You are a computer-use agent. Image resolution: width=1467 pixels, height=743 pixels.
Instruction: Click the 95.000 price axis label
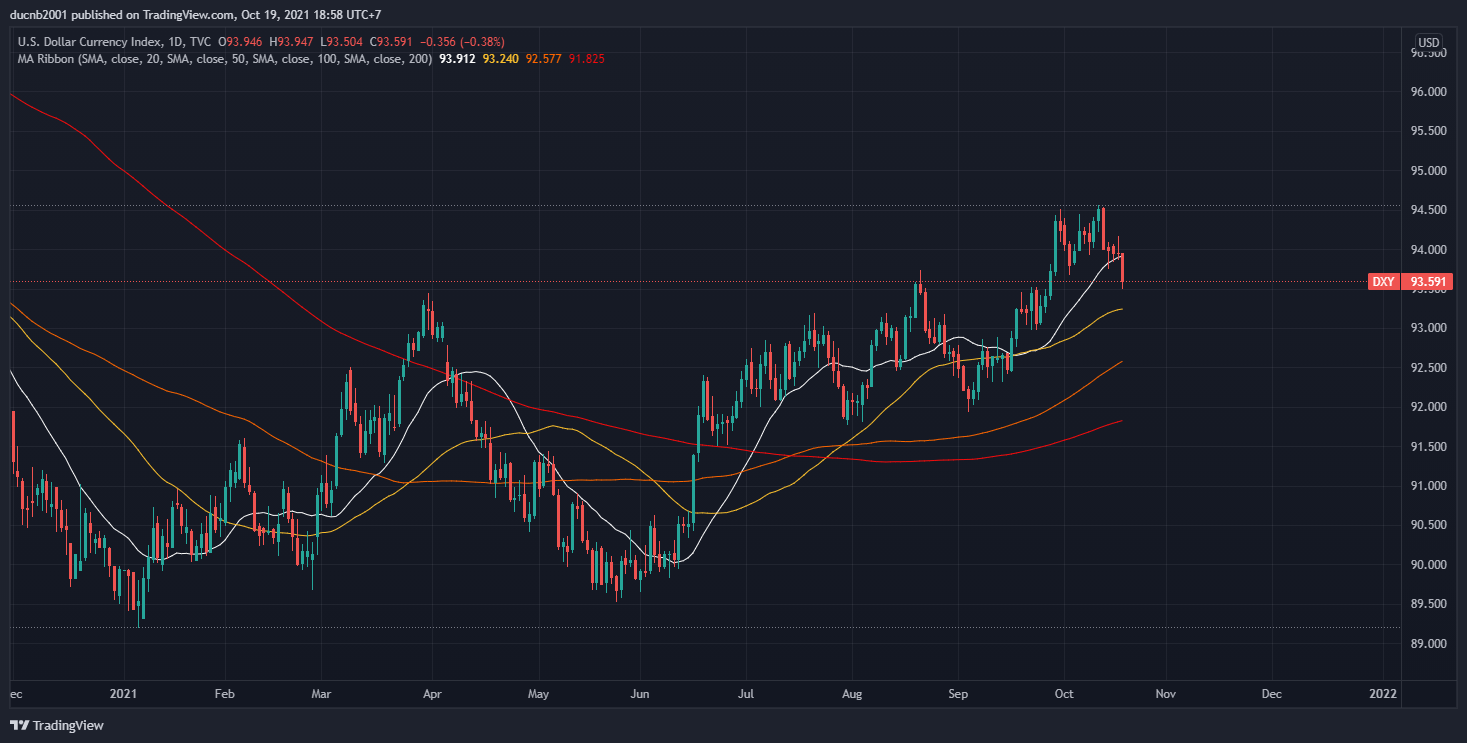[1429, 171]
